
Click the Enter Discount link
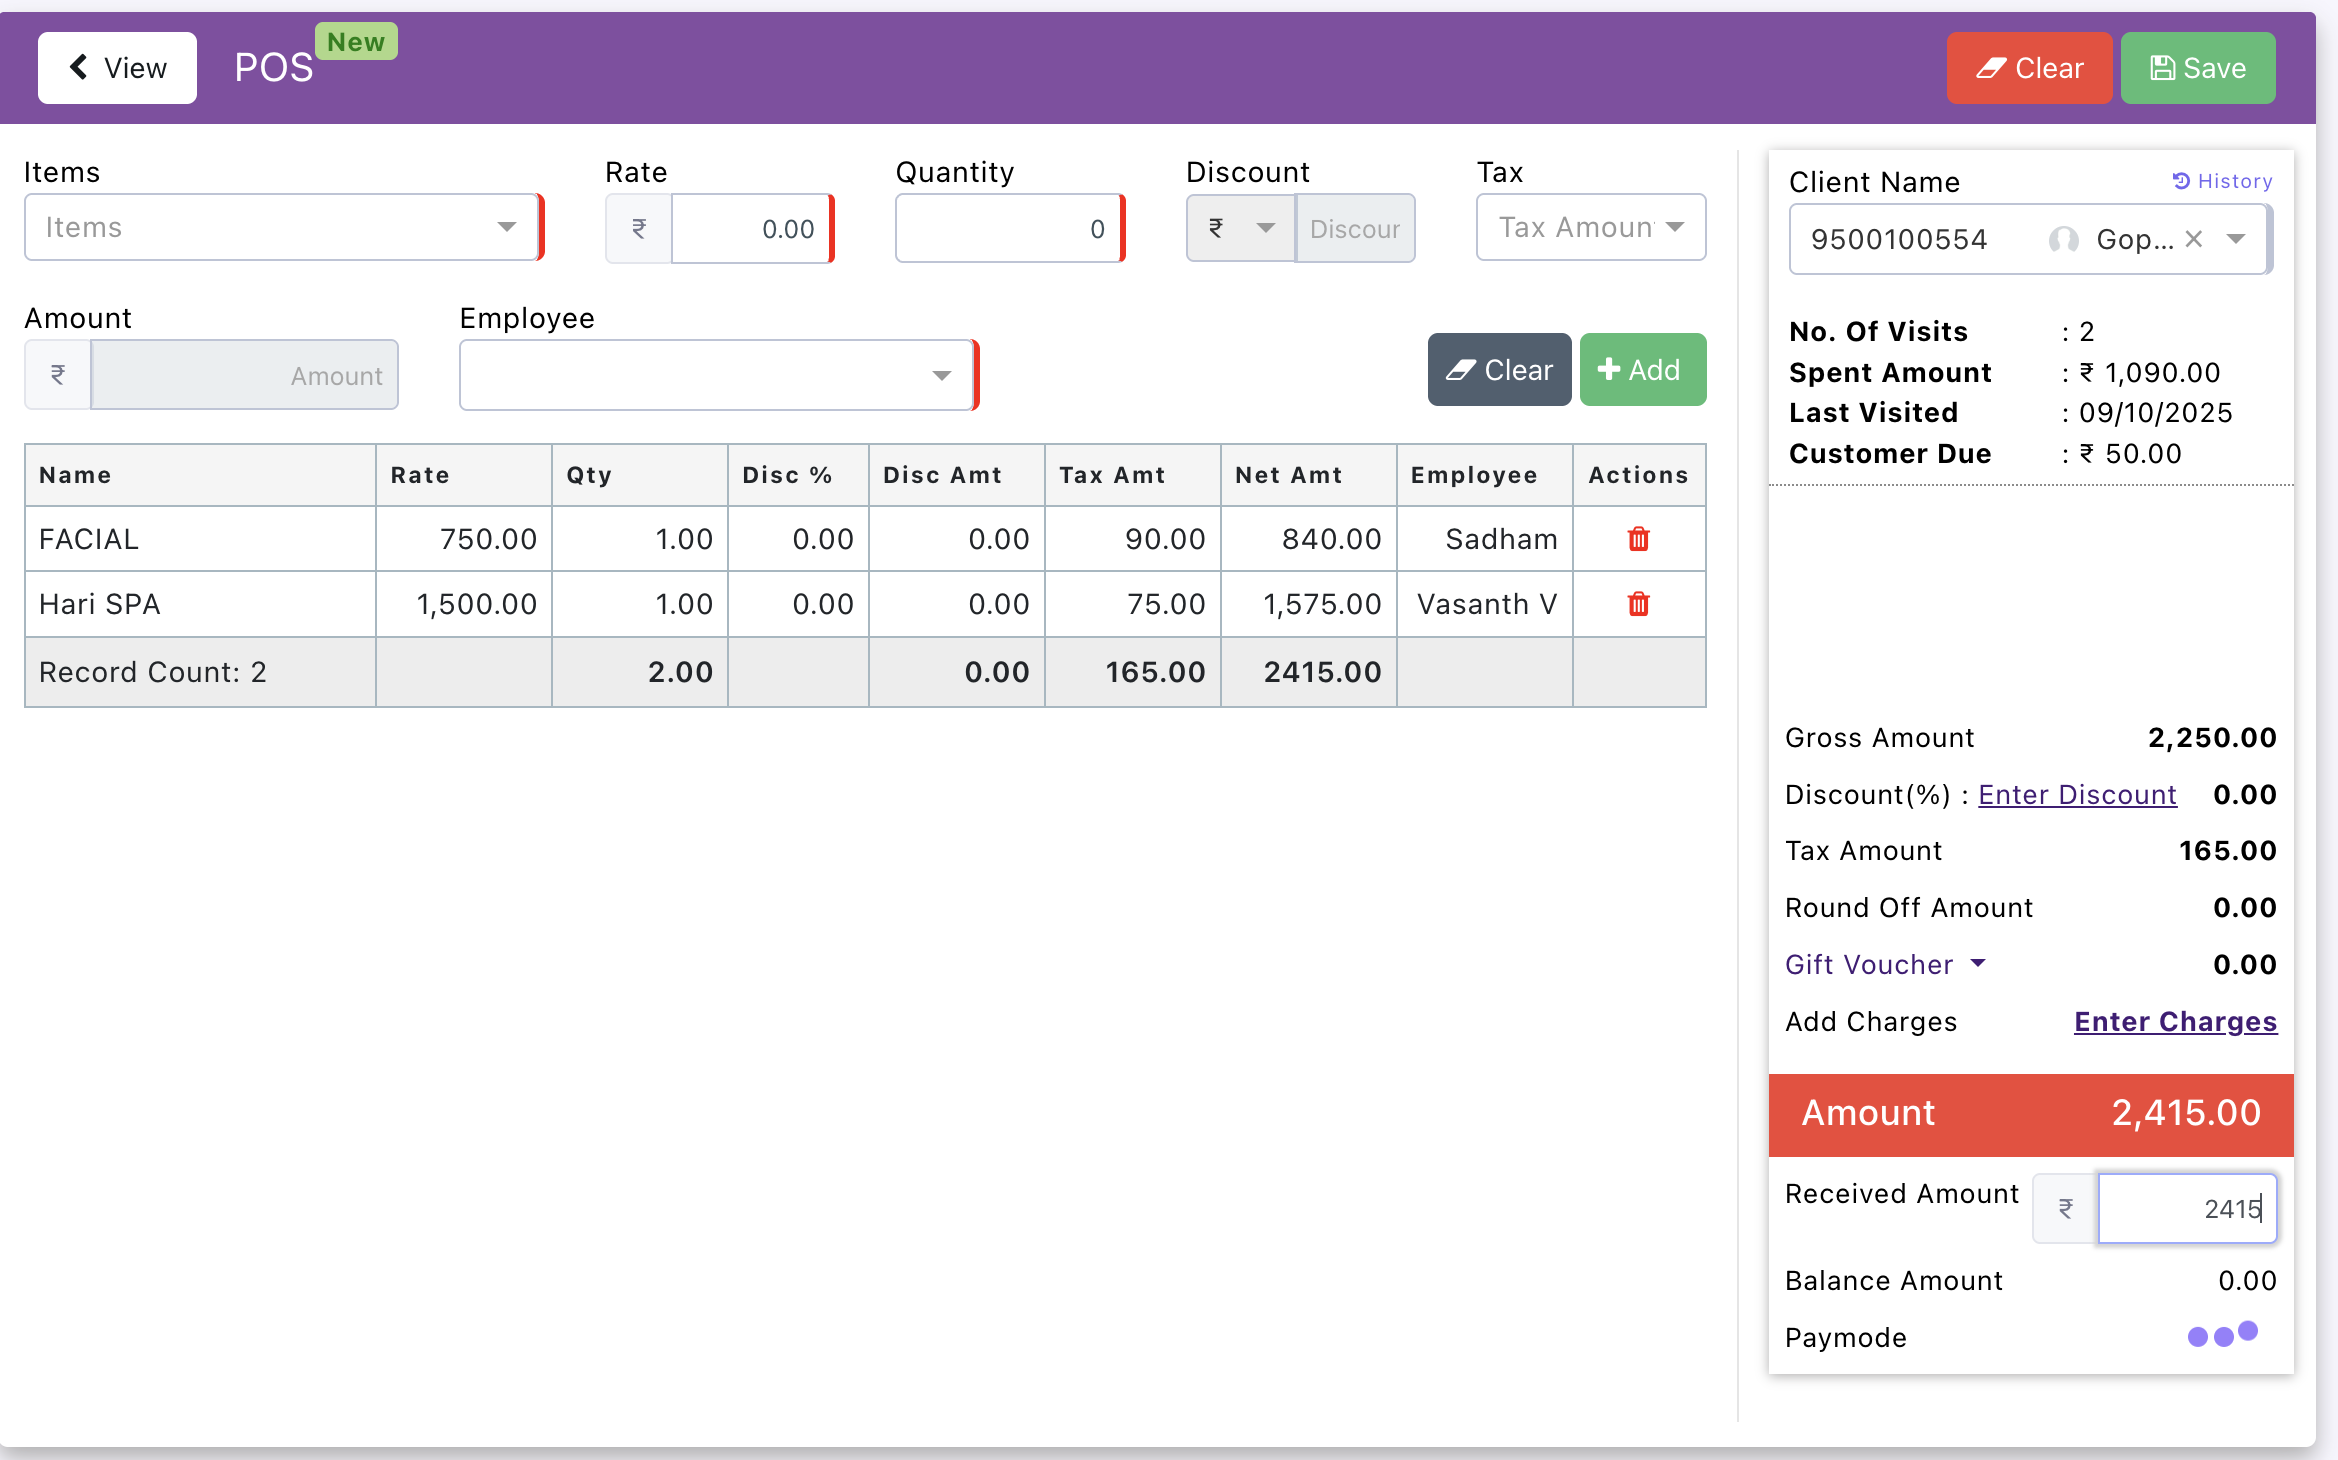[x=2076, y=794]
